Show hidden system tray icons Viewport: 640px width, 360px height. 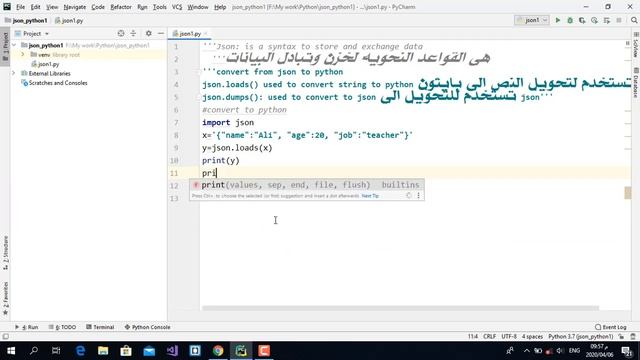click(527, 351)
